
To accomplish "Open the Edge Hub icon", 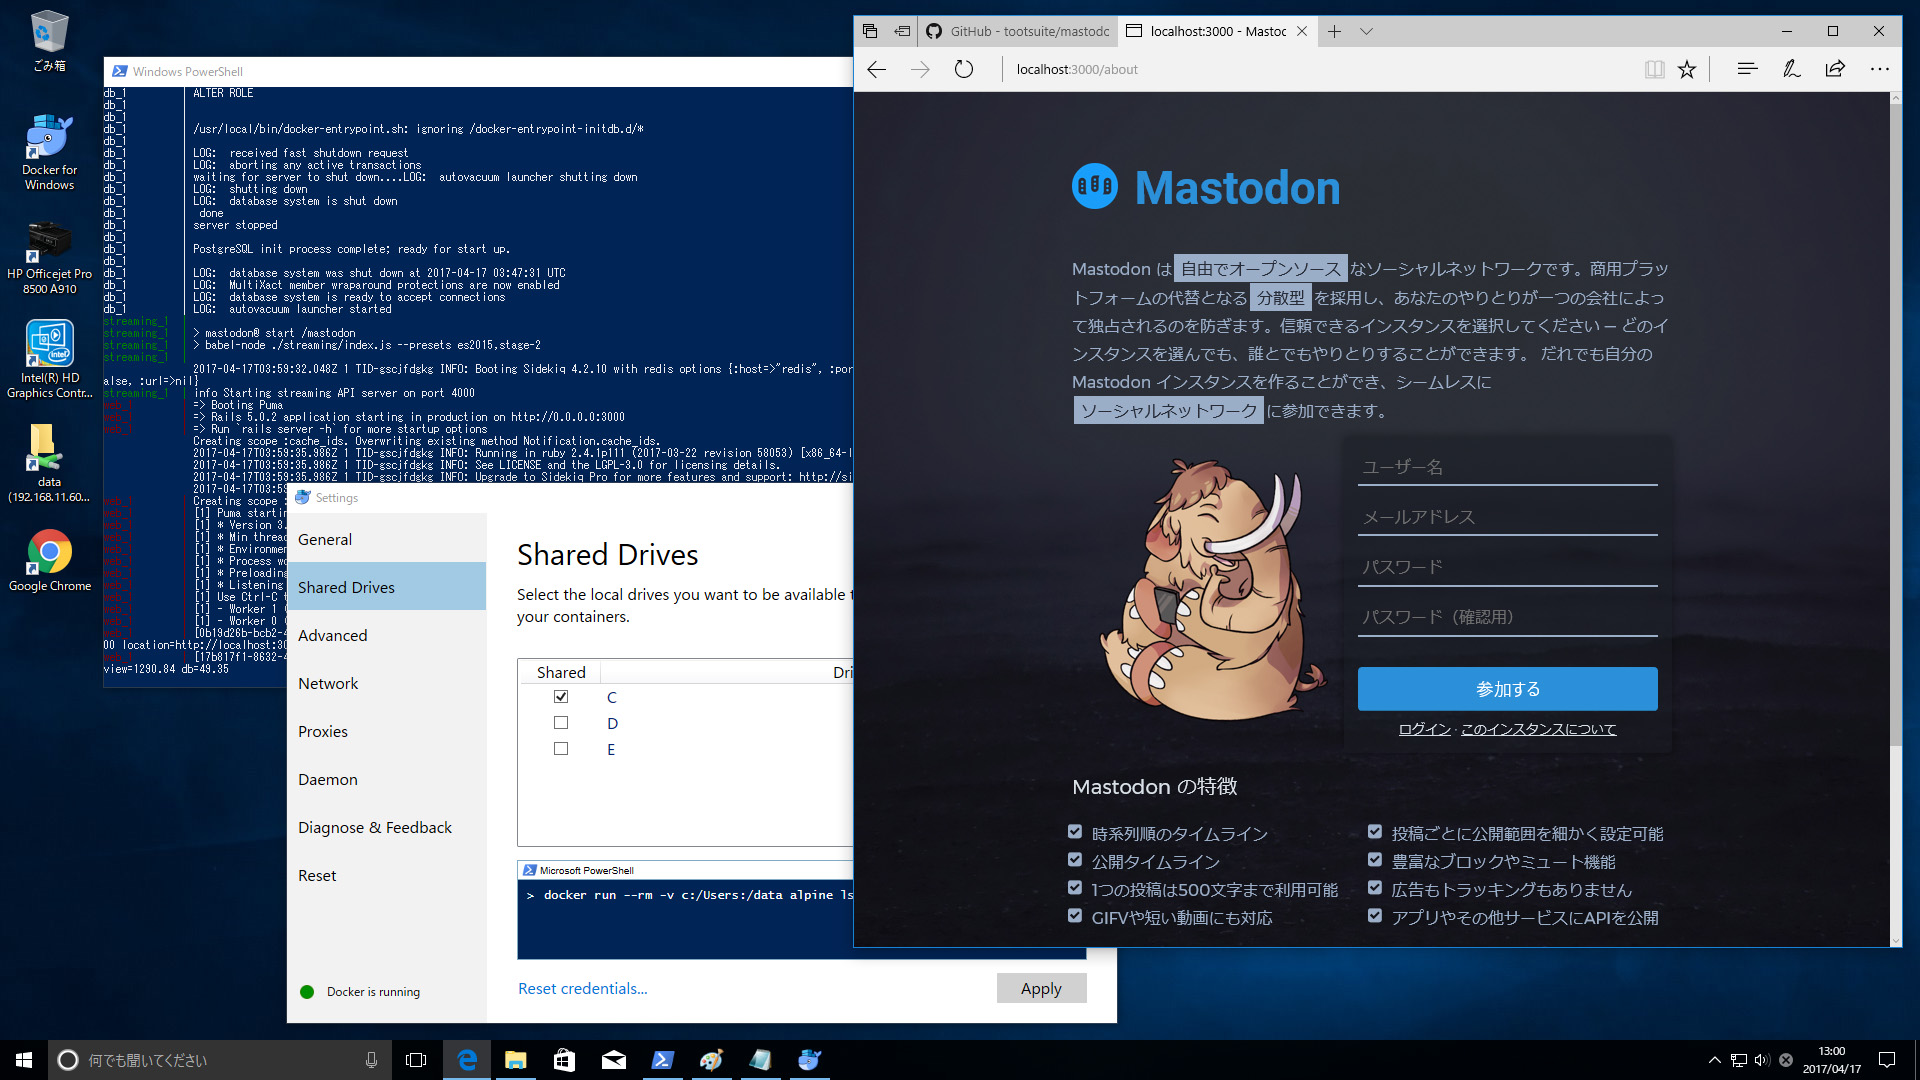I will pos(1747,69).
